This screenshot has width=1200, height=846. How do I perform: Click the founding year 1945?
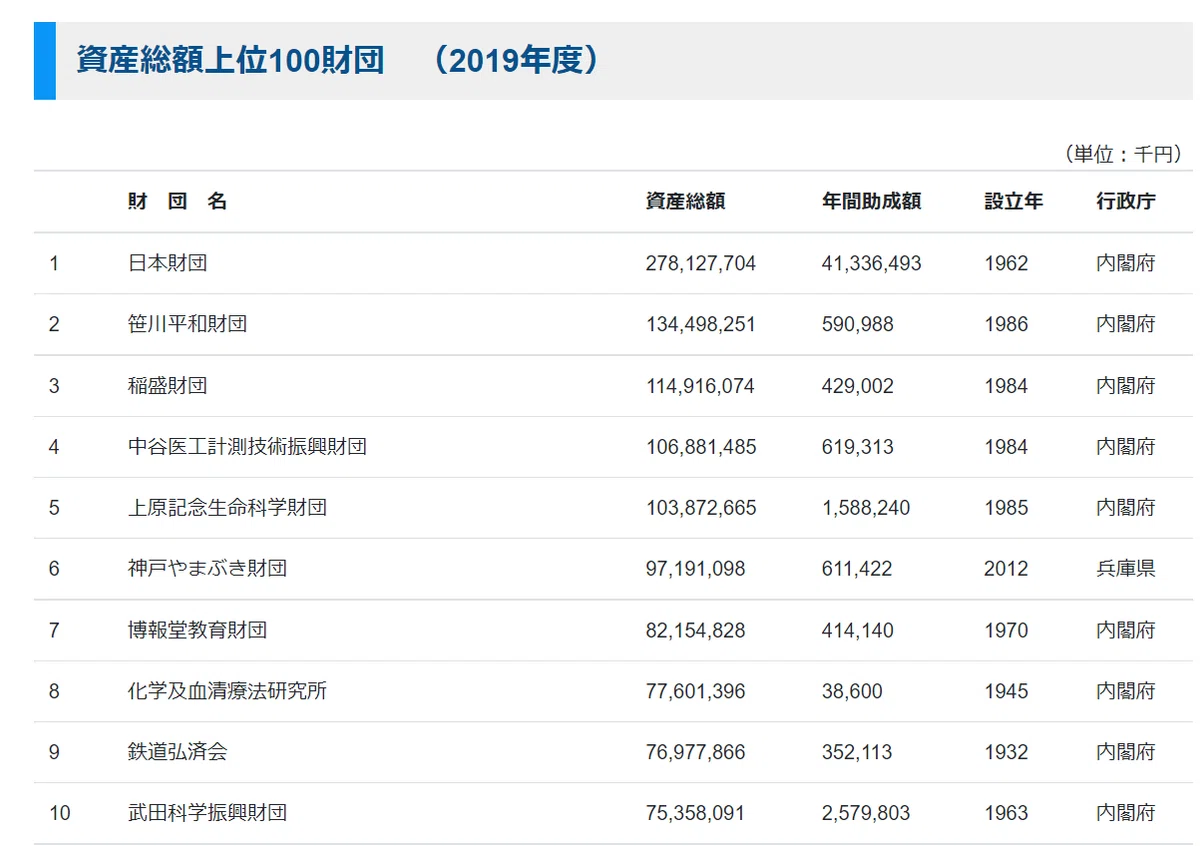1006,691
